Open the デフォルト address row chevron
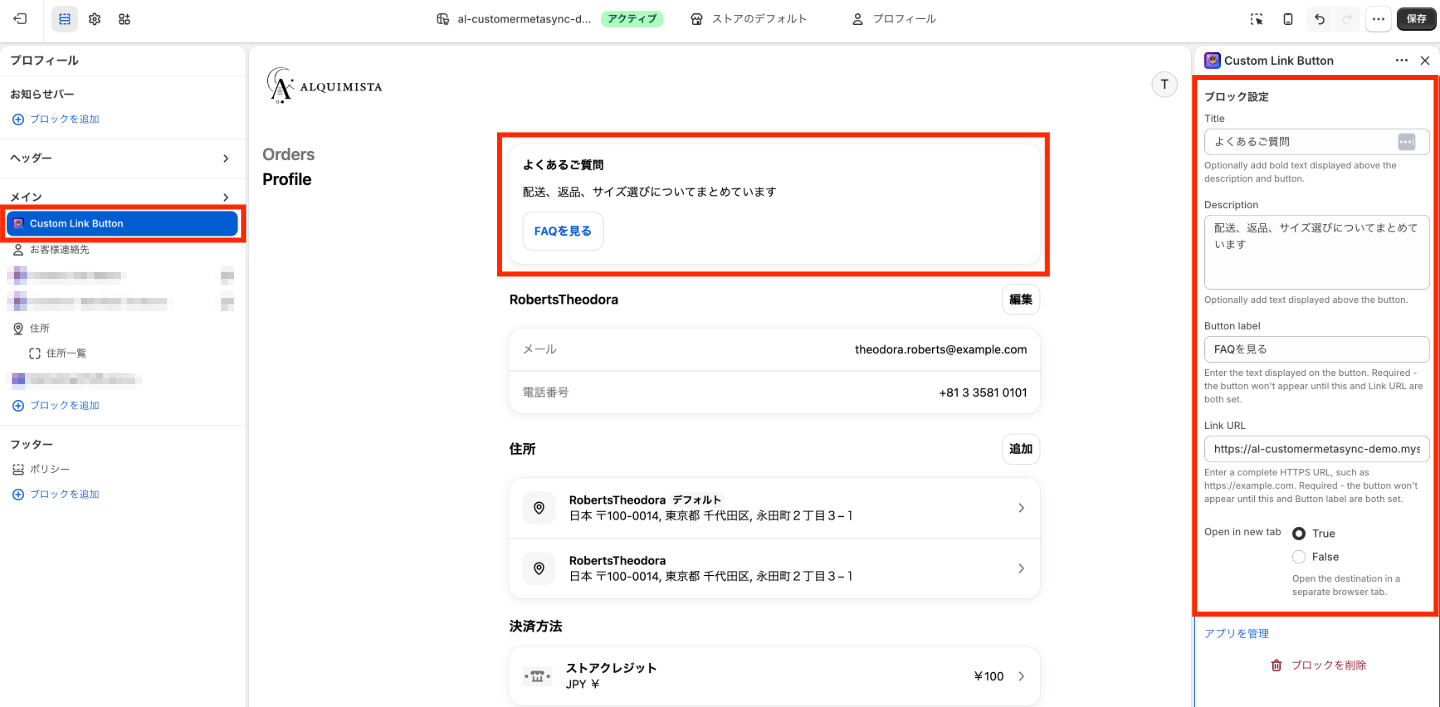This screenshot has width=1440, height=707. (x=1021, y=508)
